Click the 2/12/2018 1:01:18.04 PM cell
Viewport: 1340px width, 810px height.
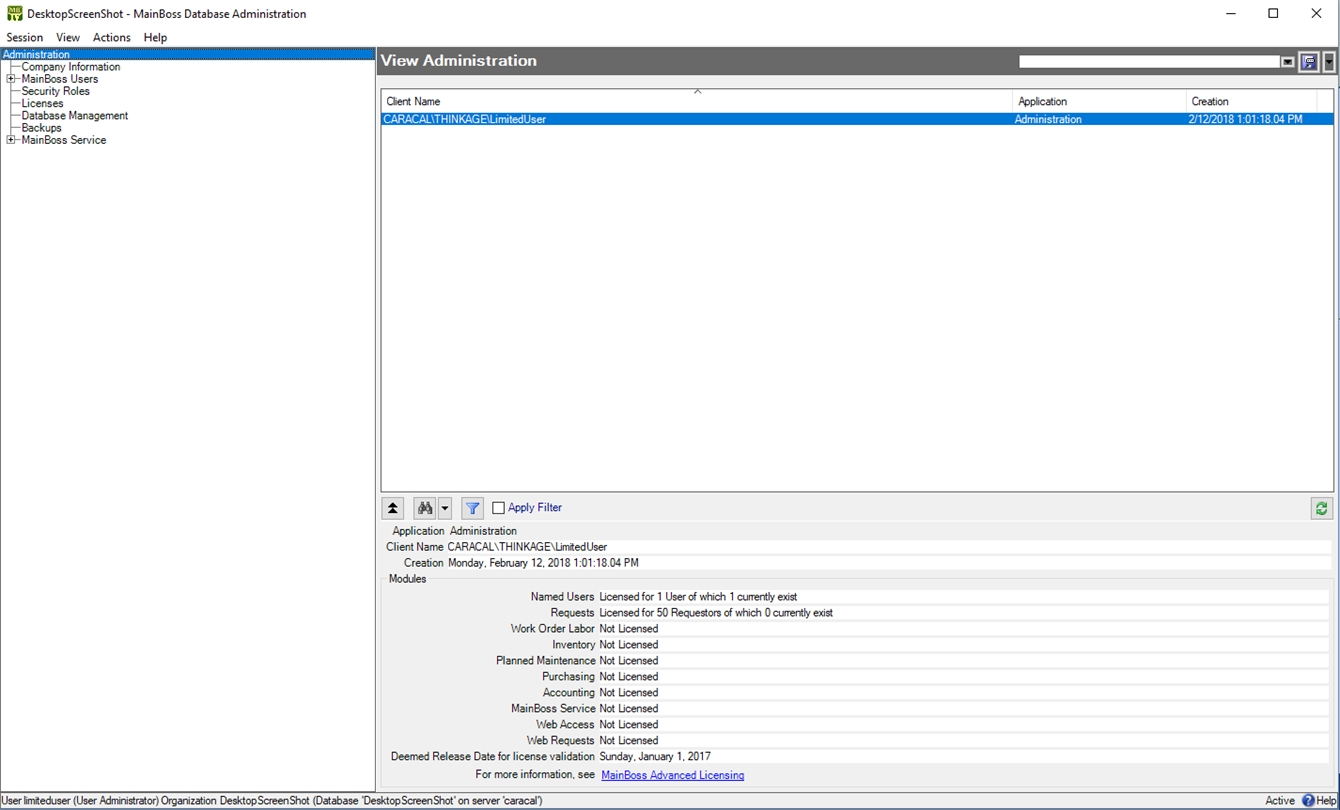click(x=1246, y=119)
